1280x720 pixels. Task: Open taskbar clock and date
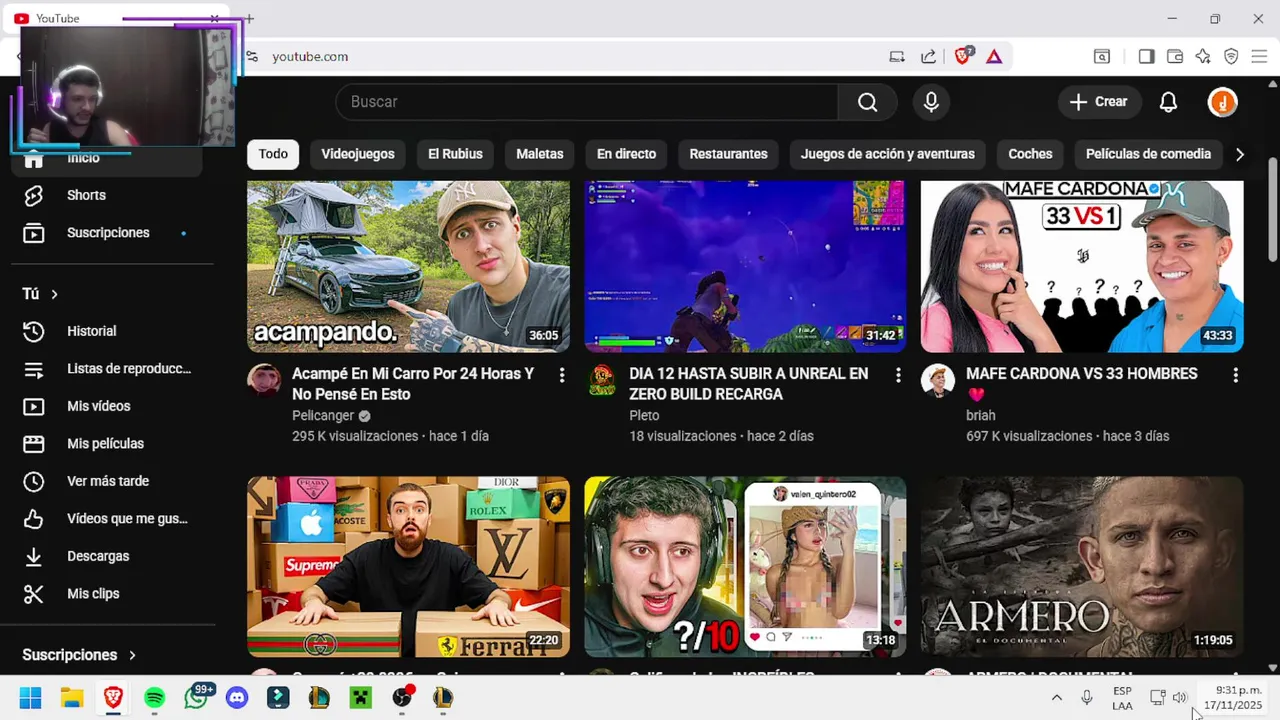click(1234, 698)
